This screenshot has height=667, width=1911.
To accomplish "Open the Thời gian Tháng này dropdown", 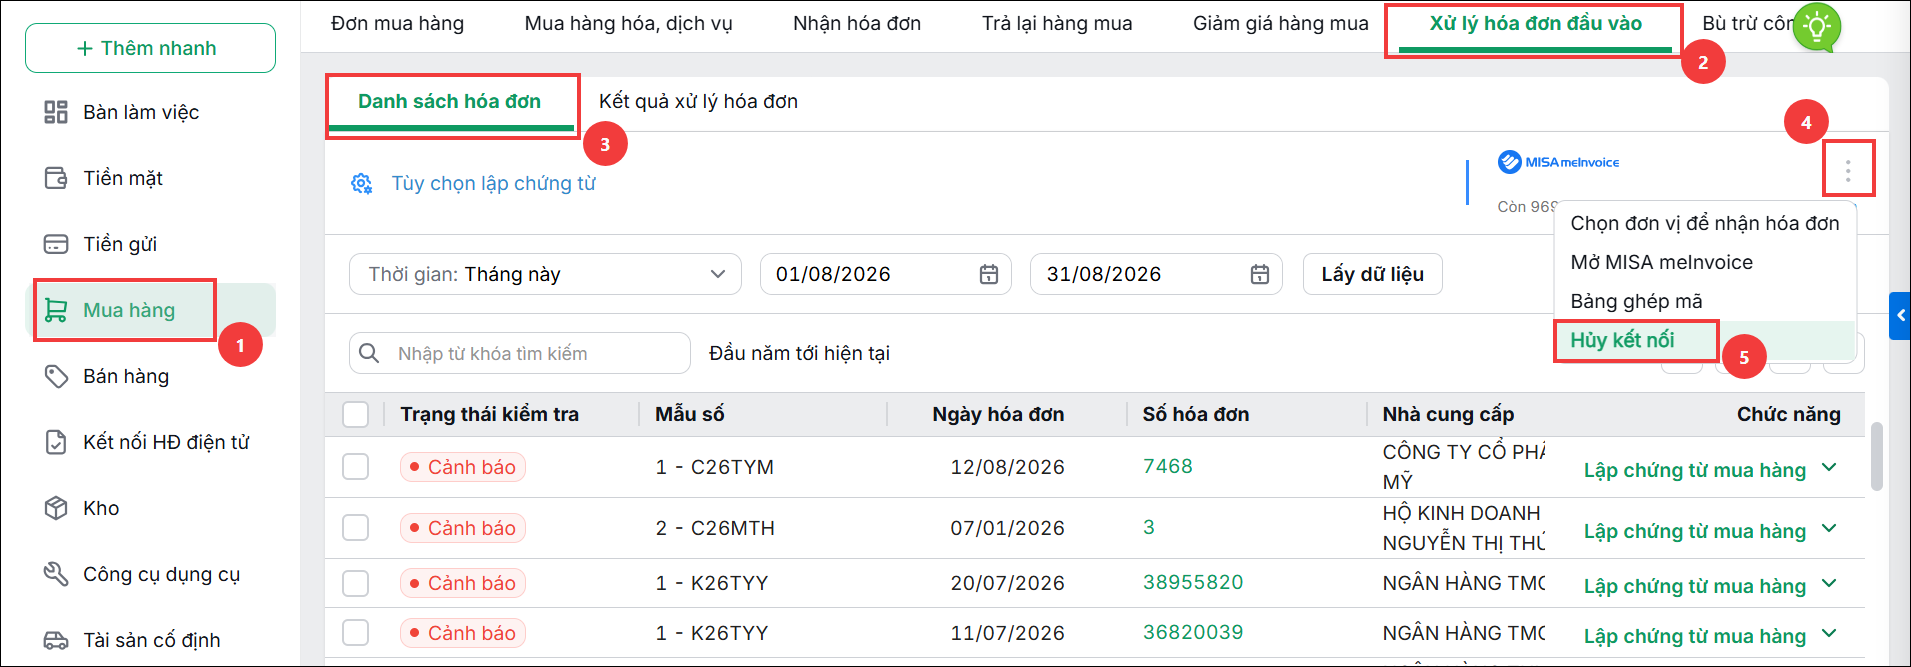I will tap(545, 274).
